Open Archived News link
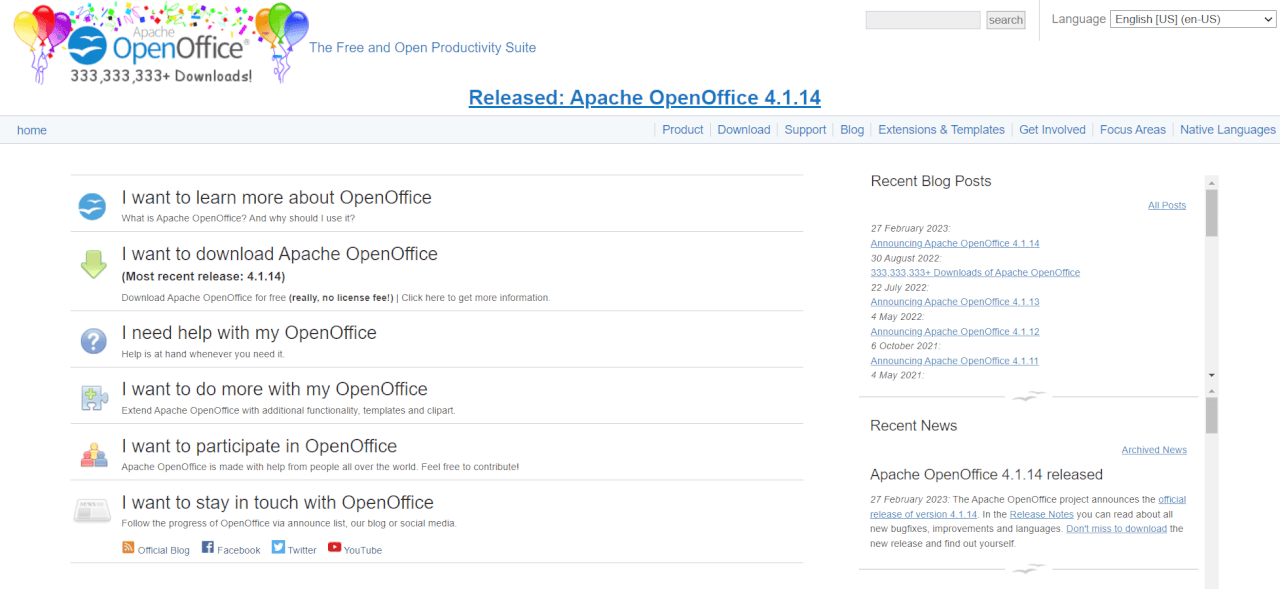 [1154, 450]
